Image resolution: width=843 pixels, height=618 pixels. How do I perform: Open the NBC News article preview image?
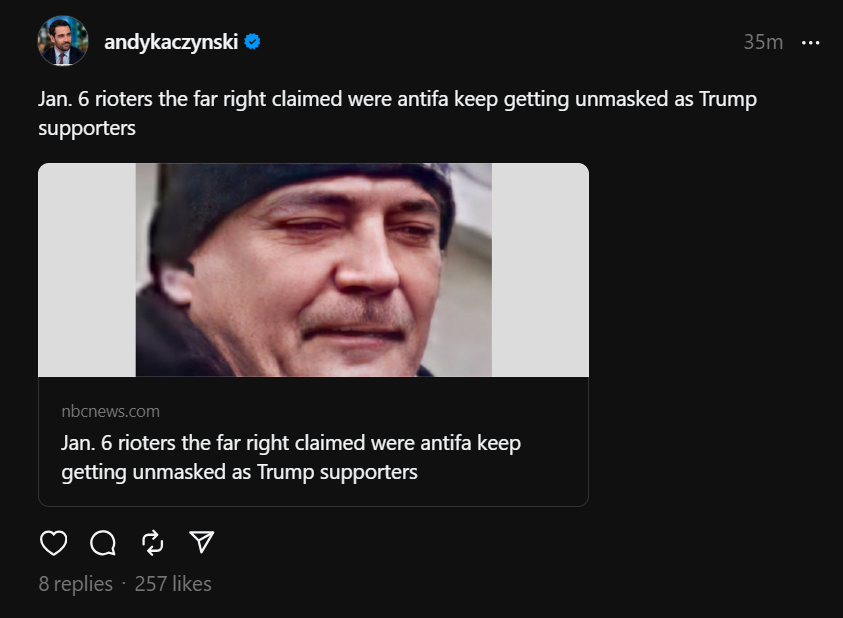click(313, 270)
